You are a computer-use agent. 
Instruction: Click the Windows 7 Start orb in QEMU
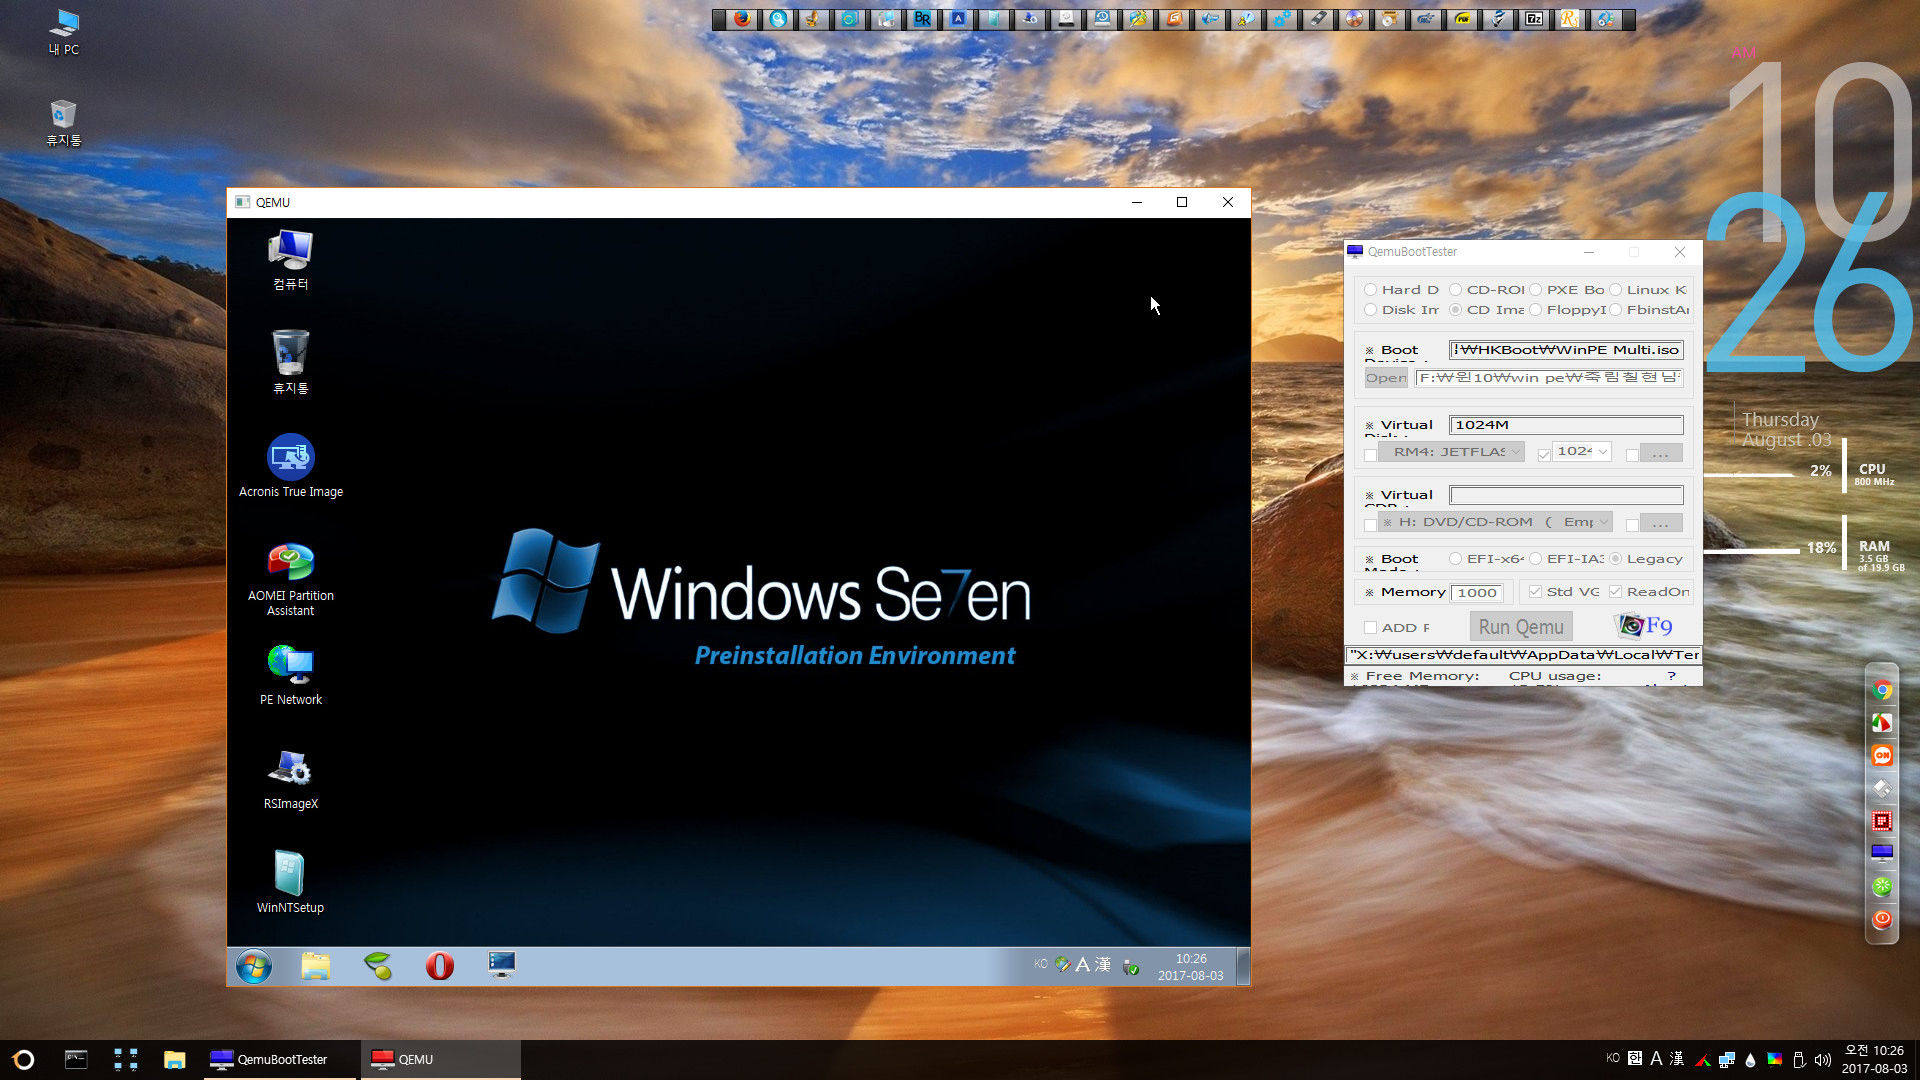pyautogui.click(x=254, y=967)
